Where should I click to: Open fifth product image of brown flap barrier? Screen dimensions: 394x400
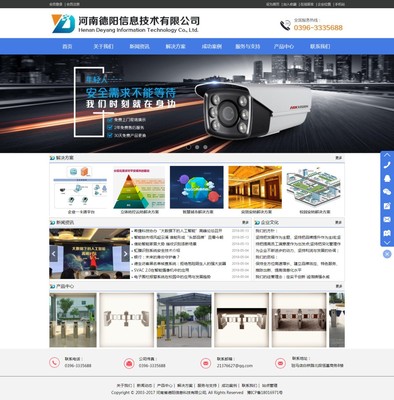[x=299, y=320]
